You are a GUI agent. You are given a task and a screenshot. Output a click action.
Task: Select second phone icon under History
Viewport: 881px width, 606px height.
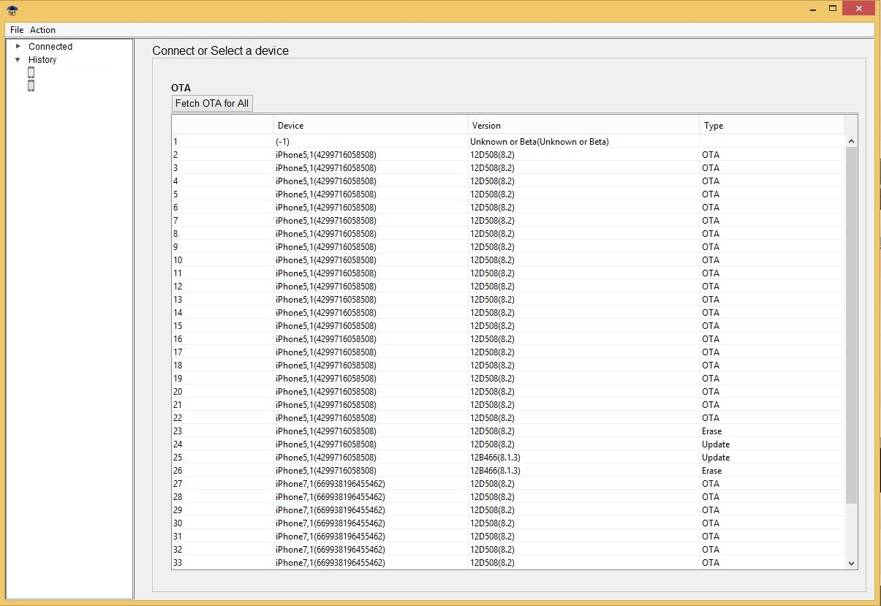31,85
